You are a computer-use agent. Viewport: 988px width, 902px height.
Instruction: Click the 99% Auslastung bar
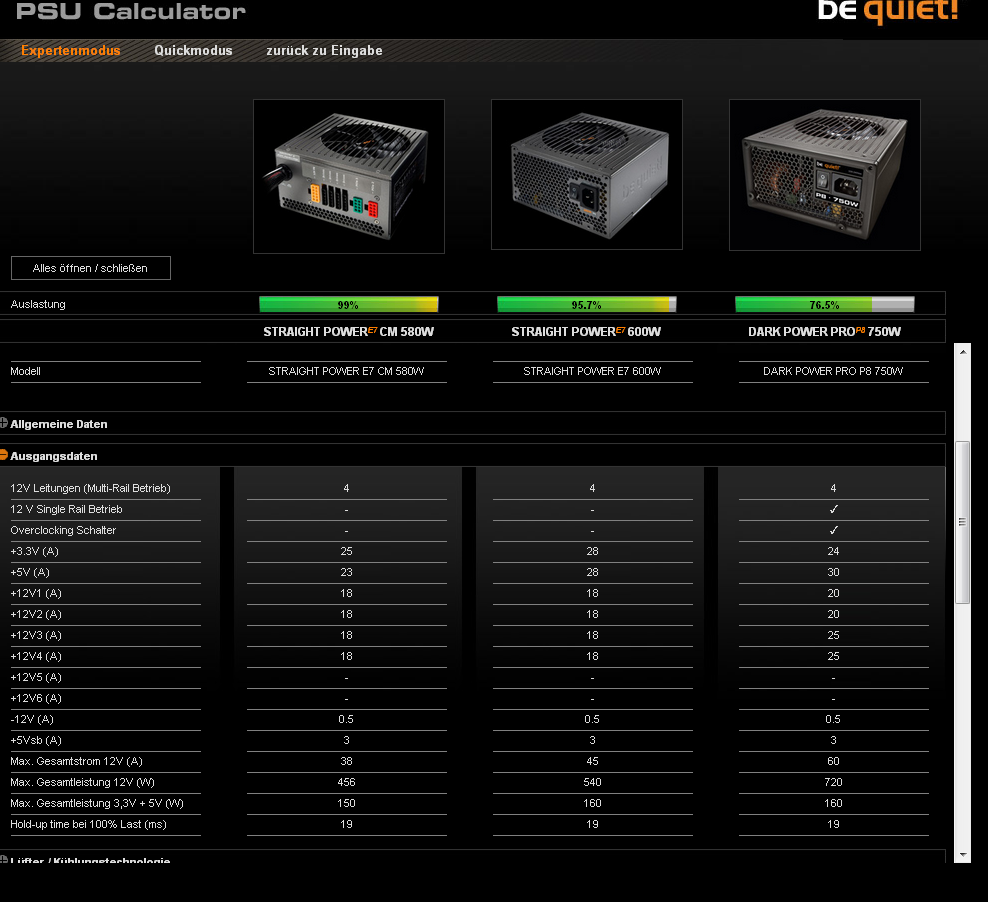click(348, 305)
